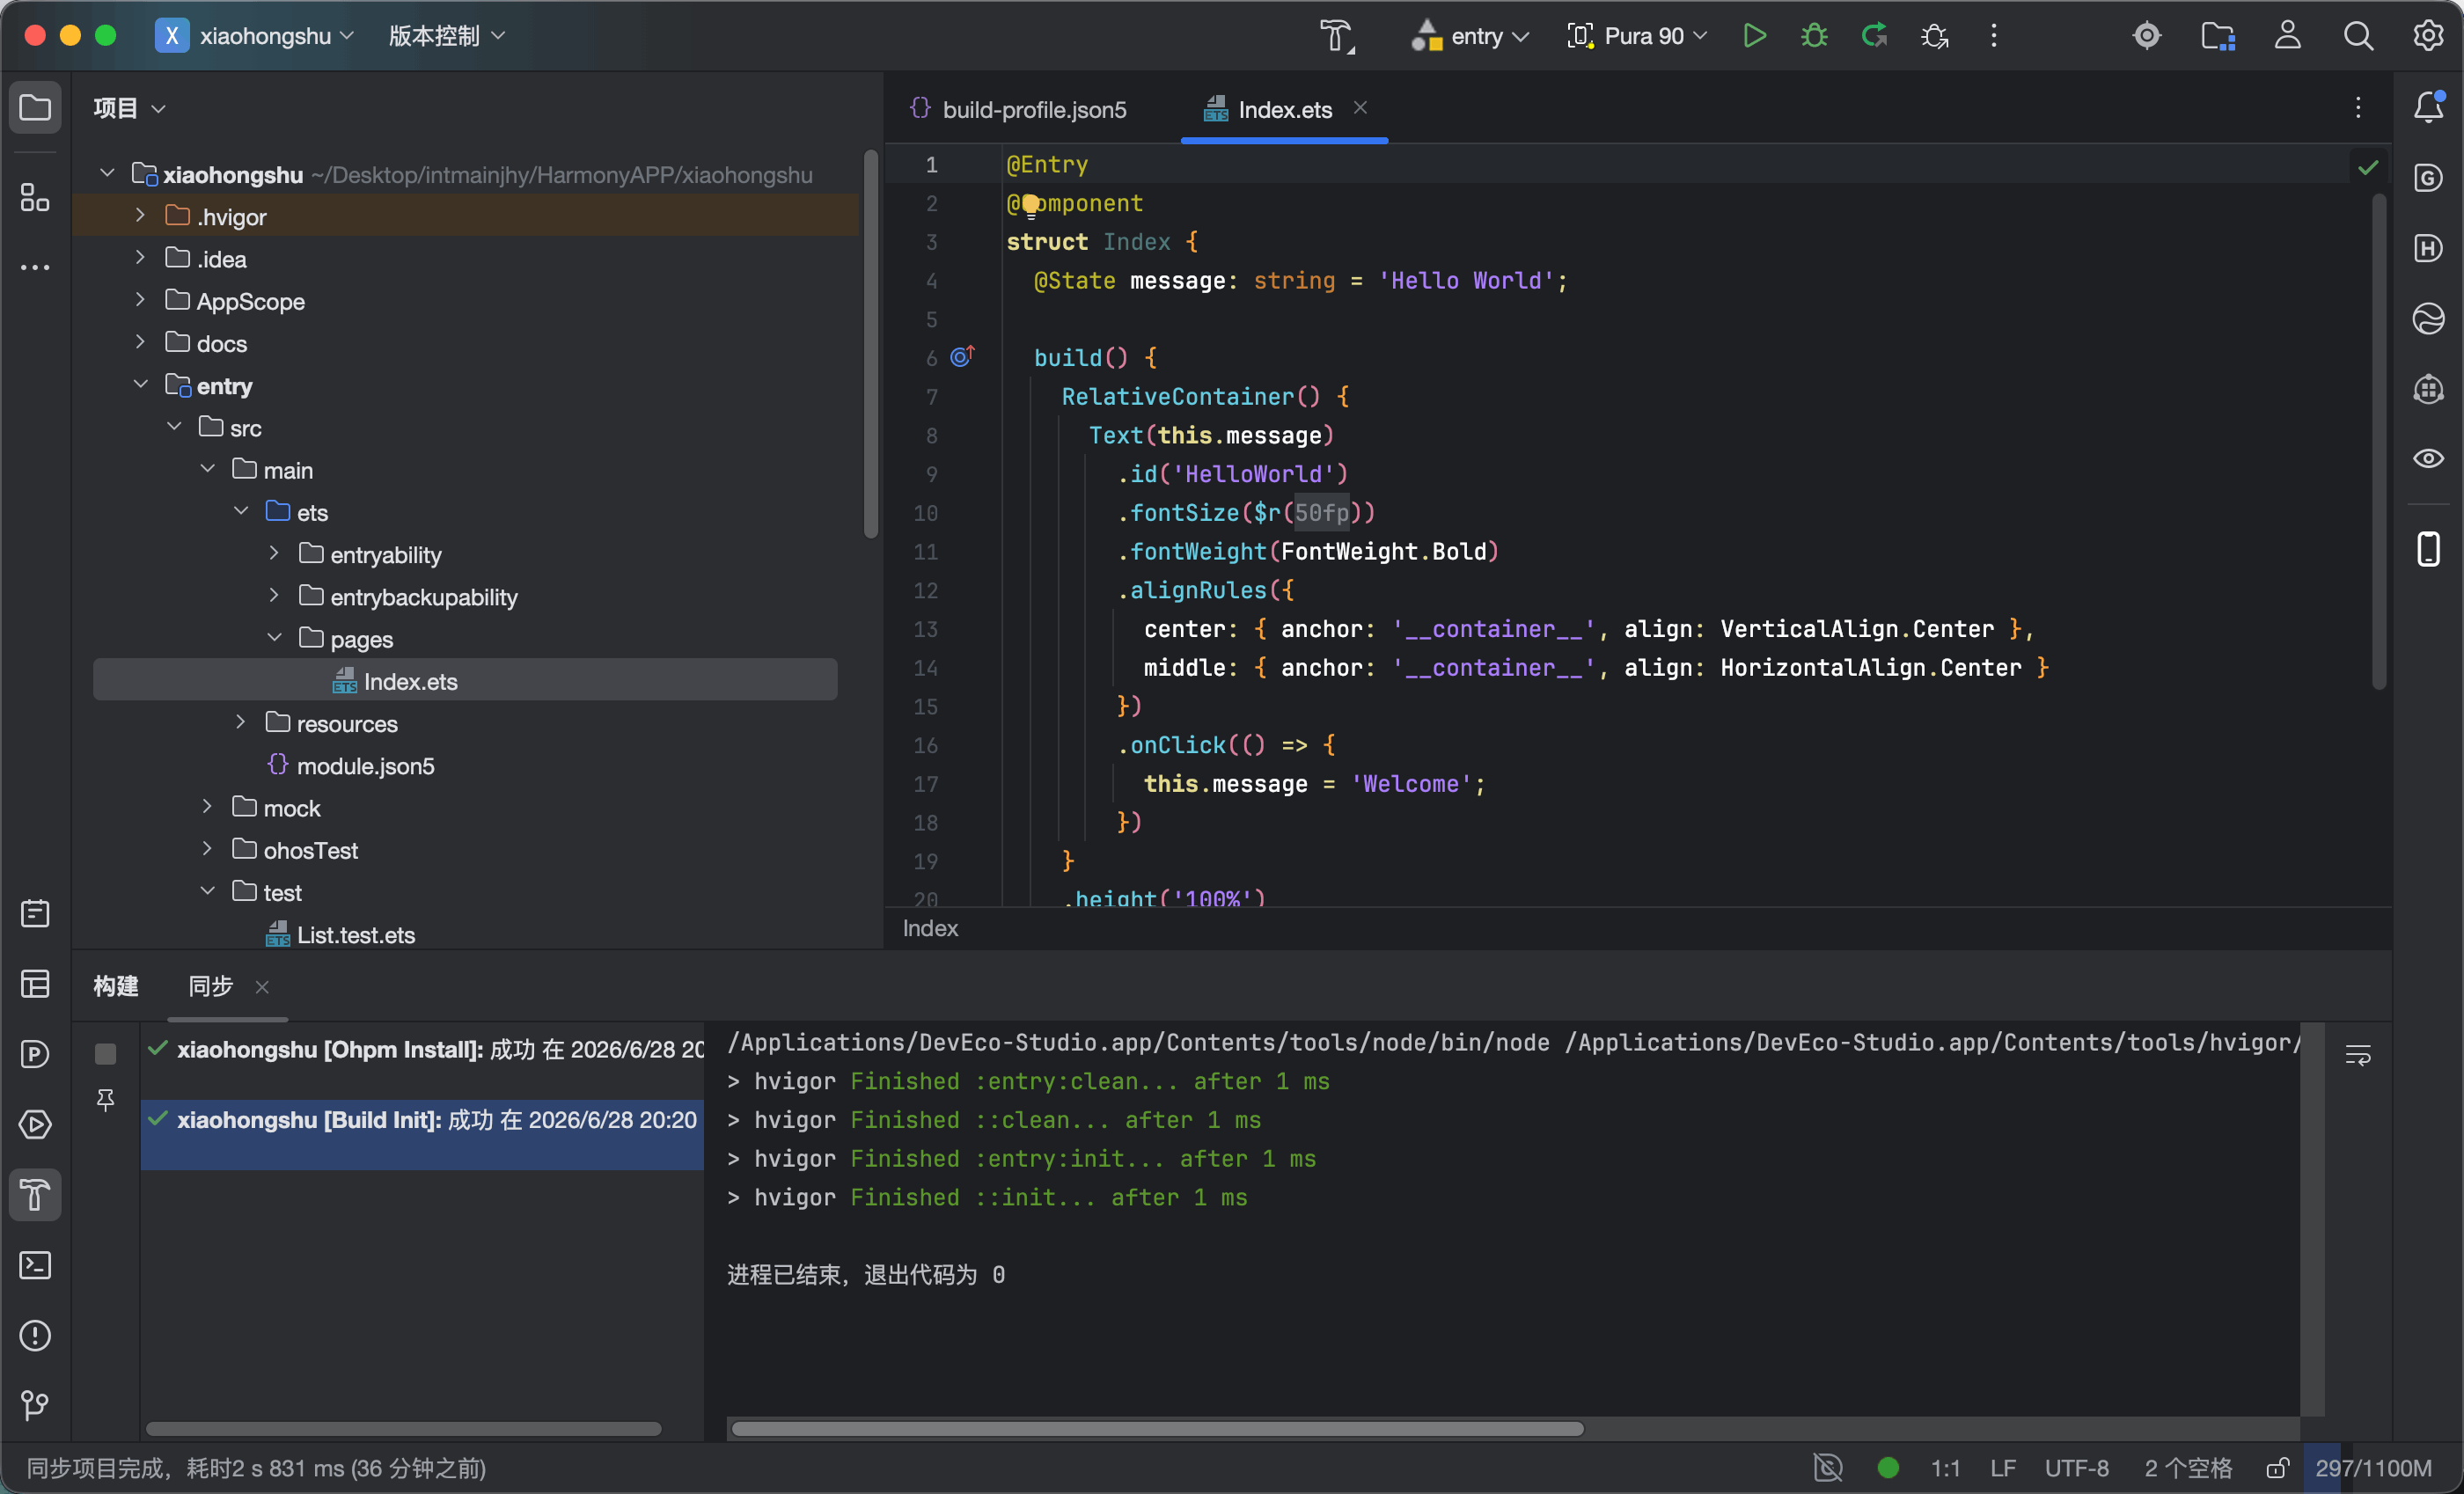Switch to the 构建 tab

click(116, 986)
